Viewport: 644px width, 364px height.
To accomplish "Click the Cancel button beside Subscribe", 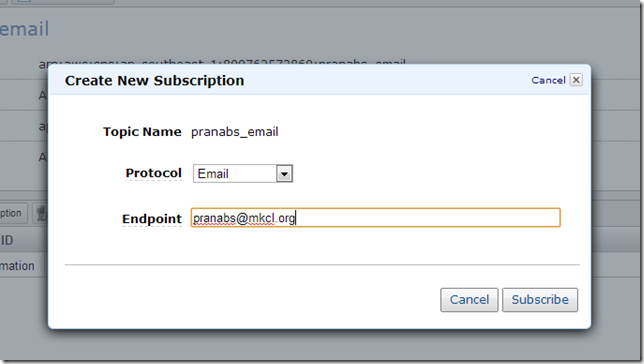I will pos(469,300).
